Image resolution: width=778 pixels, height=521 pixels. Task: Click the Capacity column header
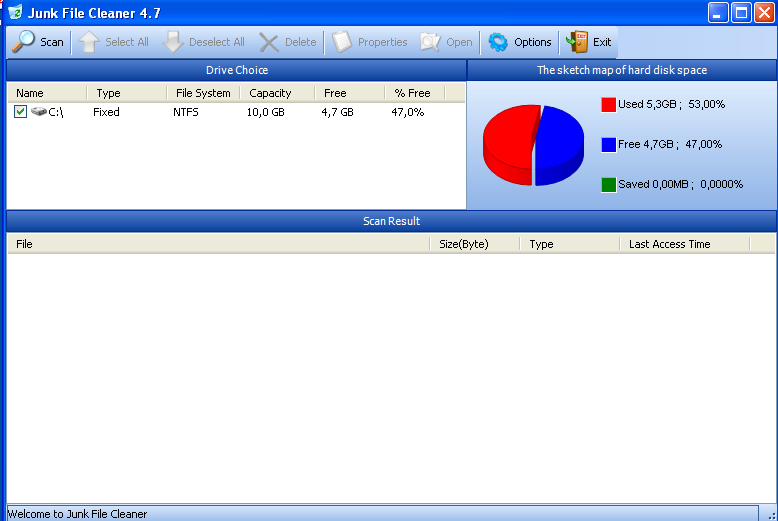pyautogui.click(x=278, y=93)
